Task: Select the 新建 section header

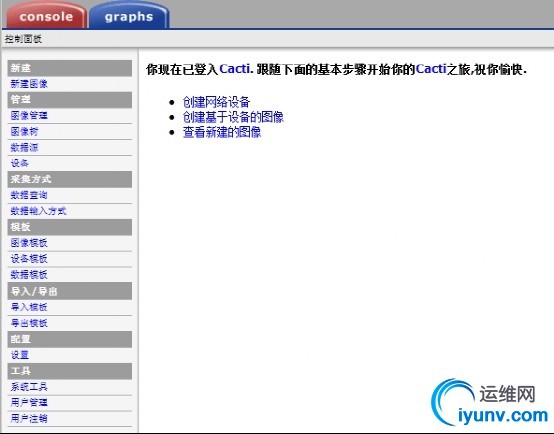Action: (70, 68)
